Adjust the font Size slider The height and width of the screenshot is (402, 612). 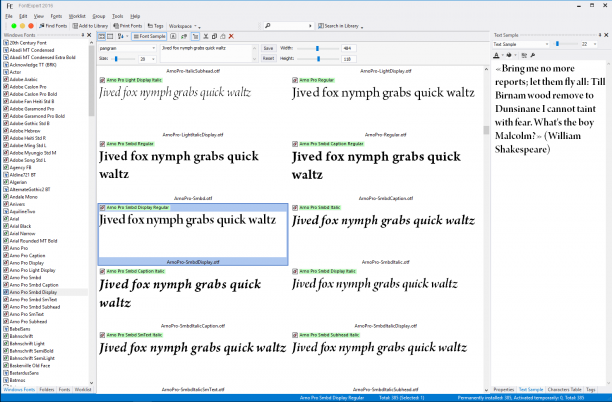click(116, 59)
